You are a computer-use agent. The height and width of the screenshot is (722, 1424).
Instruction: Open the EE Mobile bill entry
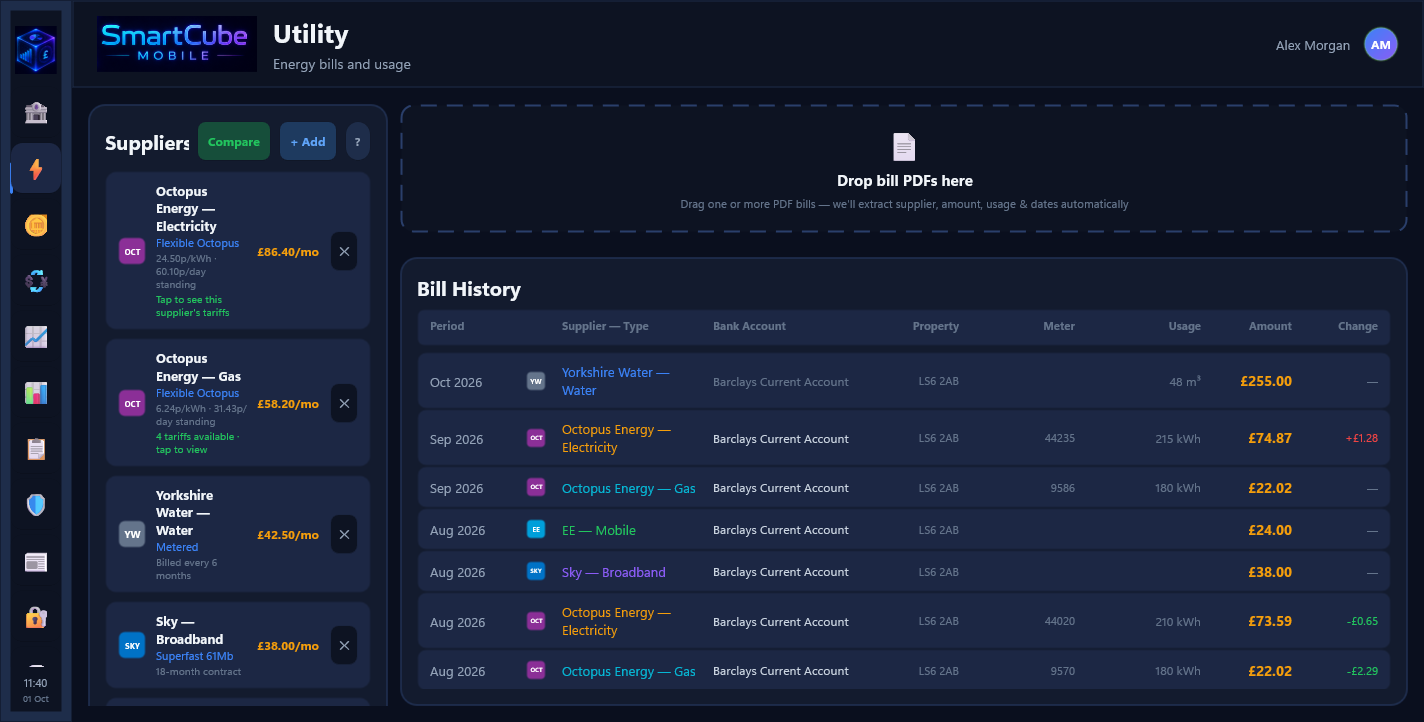[x=904, y=530]
